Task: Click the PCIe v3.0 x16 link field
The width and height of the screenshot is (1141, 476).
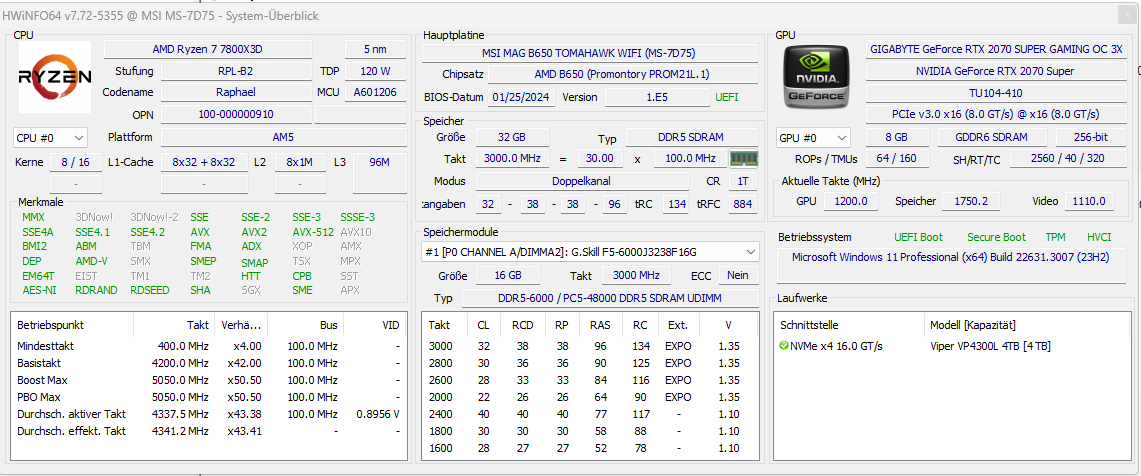Action: coord(996,114)
